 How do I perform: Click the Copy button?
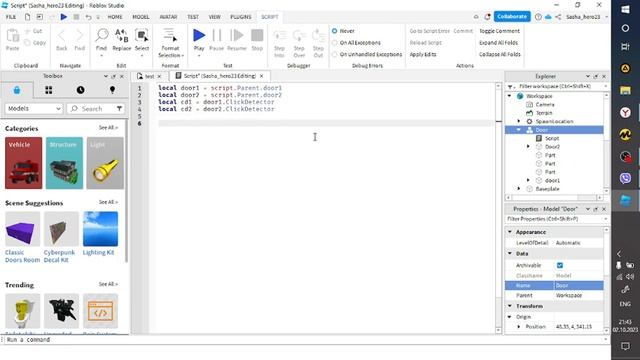click(x=35, y=42)
